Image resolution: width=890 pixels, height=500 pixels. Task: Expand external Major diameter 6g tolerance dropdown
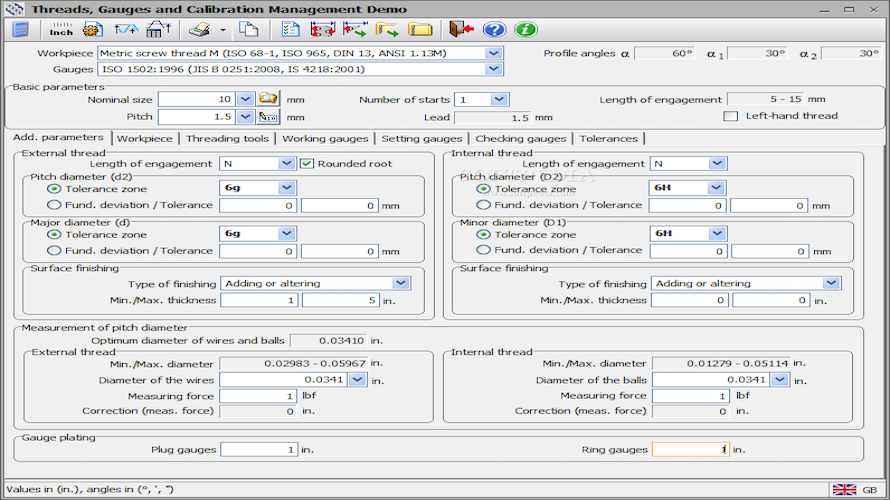pos(287,233)
